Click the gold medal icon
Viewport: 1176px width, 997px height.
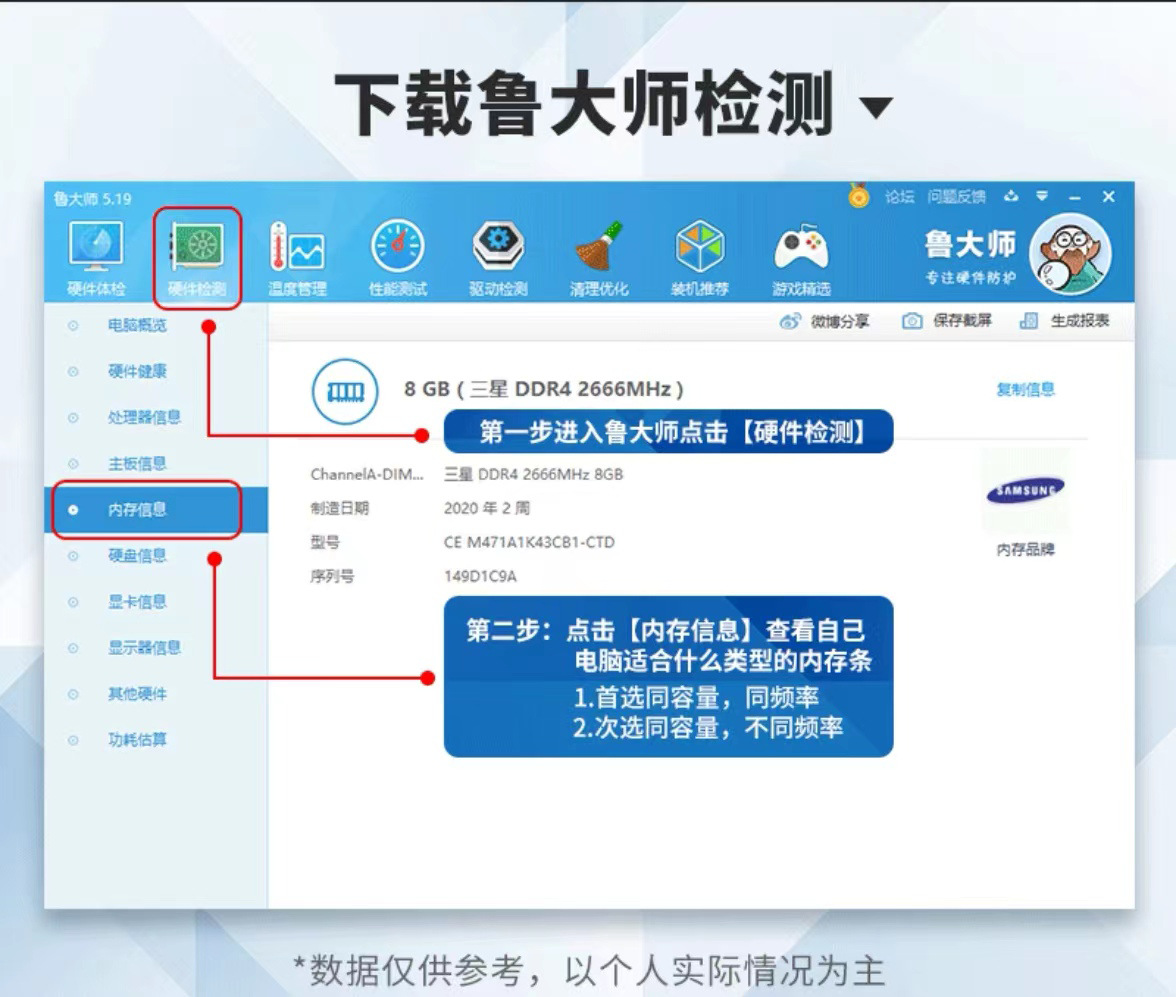(x=859, y=196)
